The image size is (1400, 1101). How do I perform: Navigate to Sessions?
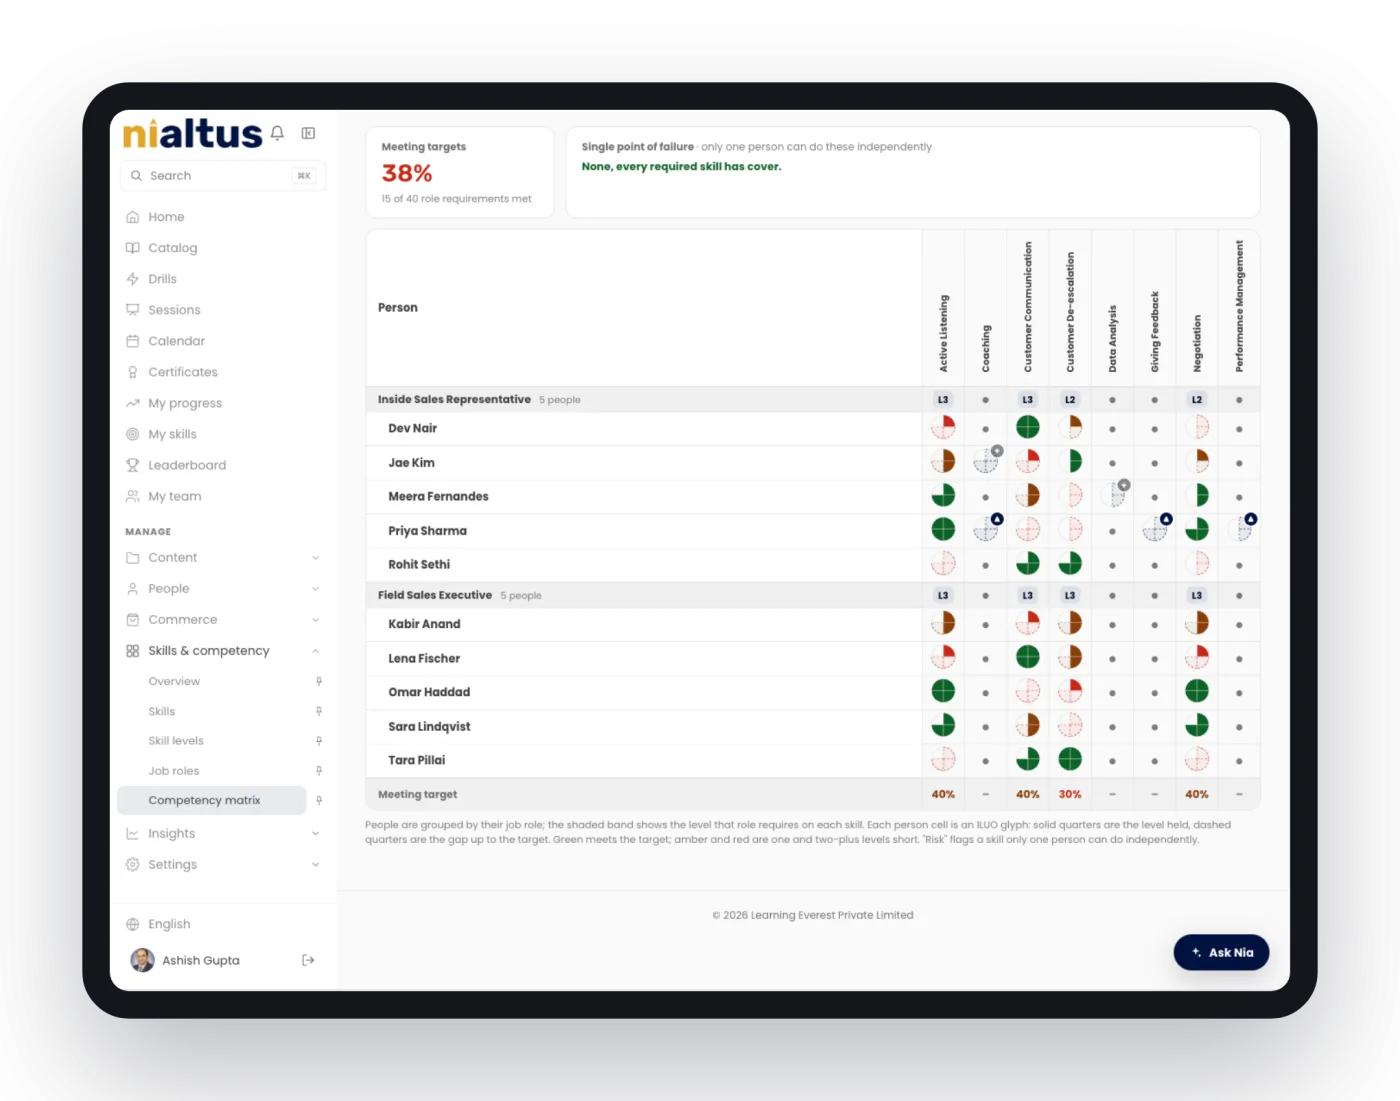coord(174,310)
